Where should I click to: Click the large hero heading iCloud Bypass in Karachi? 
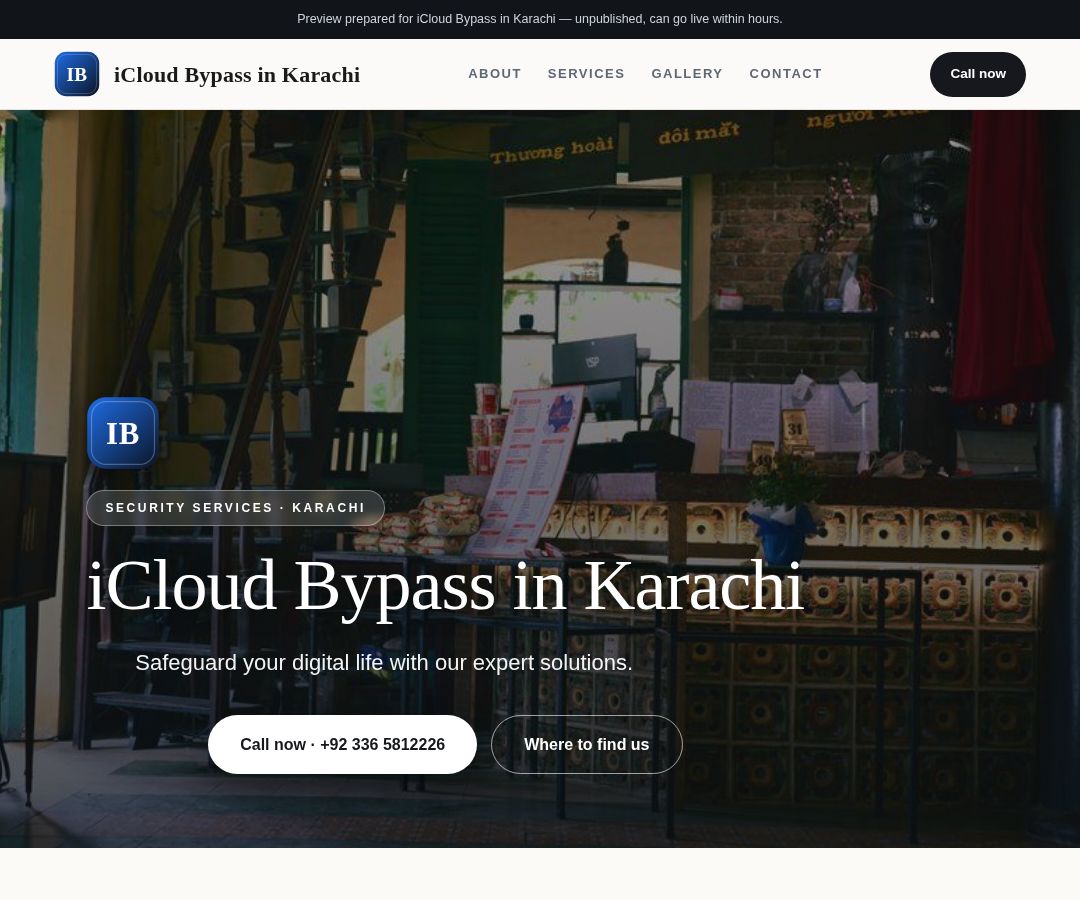tap(445, 587)
